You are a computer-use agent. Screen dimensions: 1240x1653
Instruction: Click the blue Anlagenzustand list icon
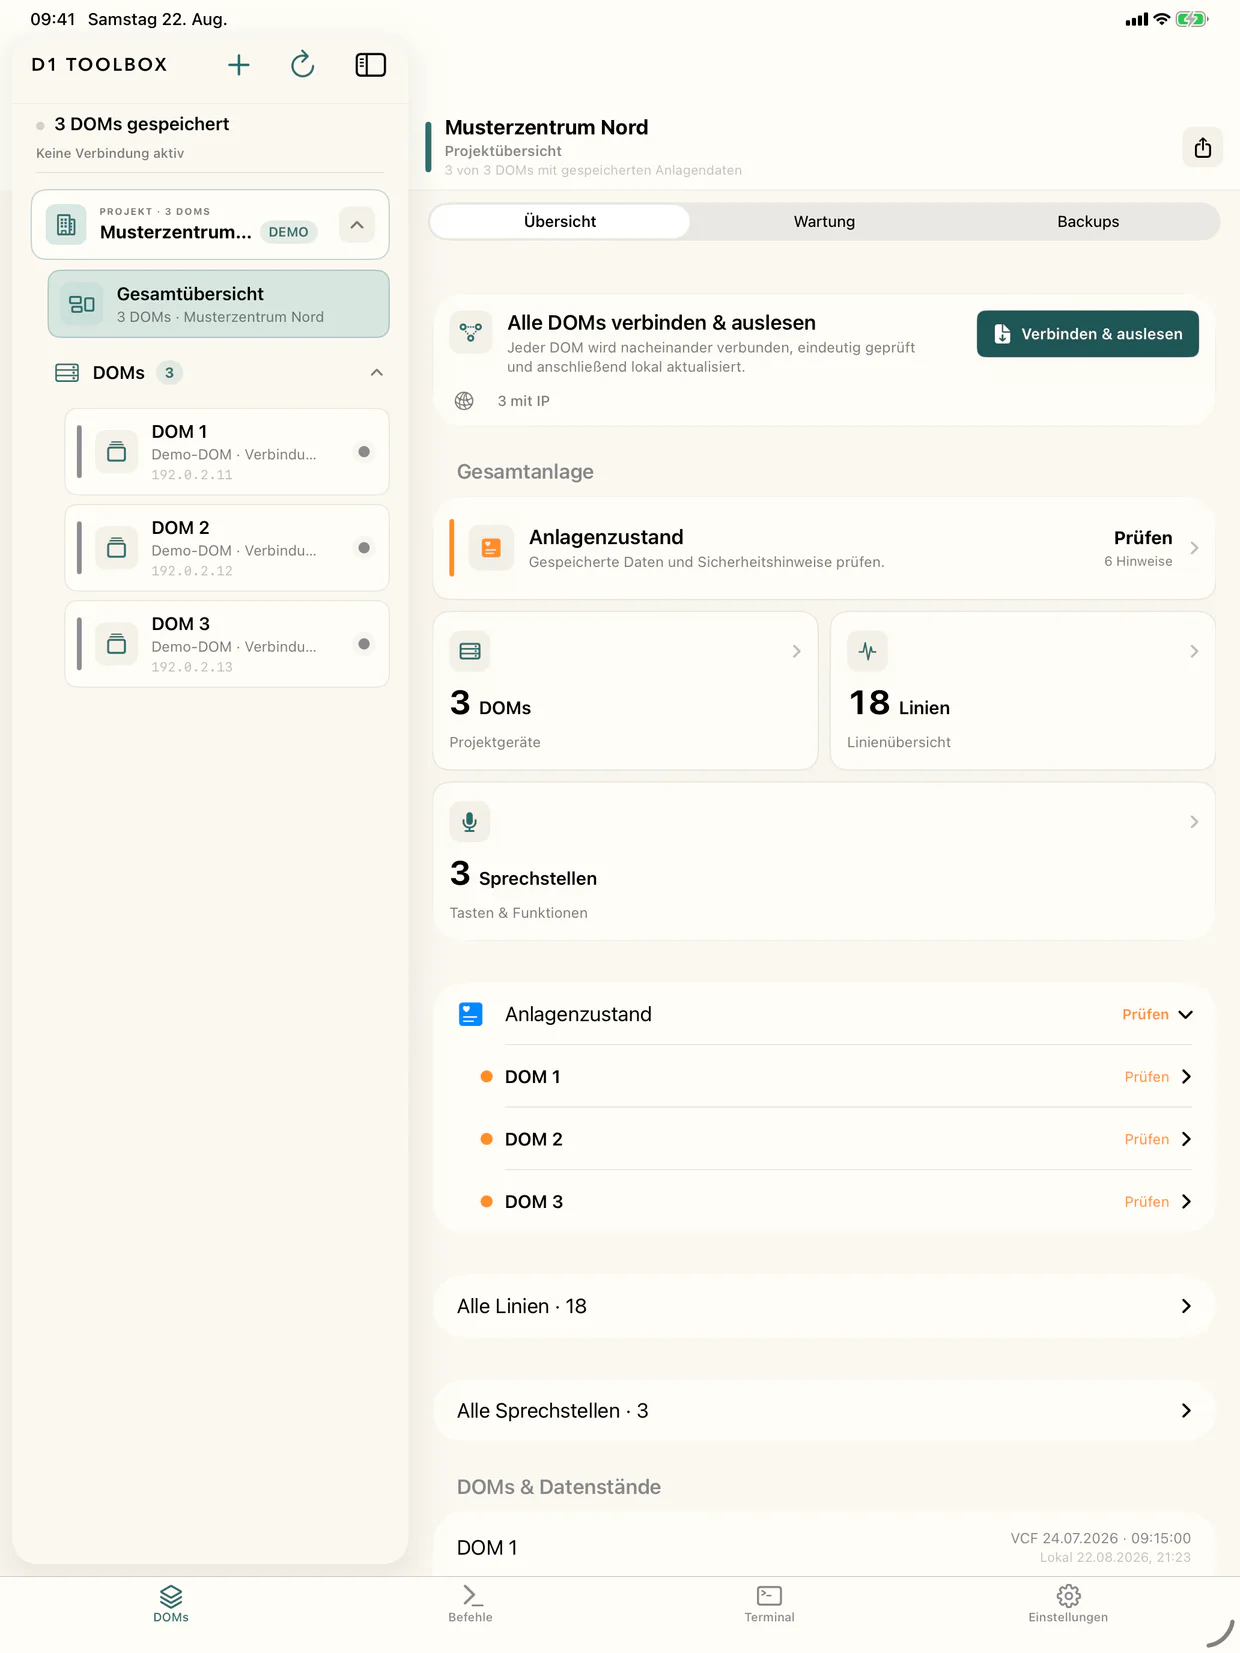[x=470, y=1014]
